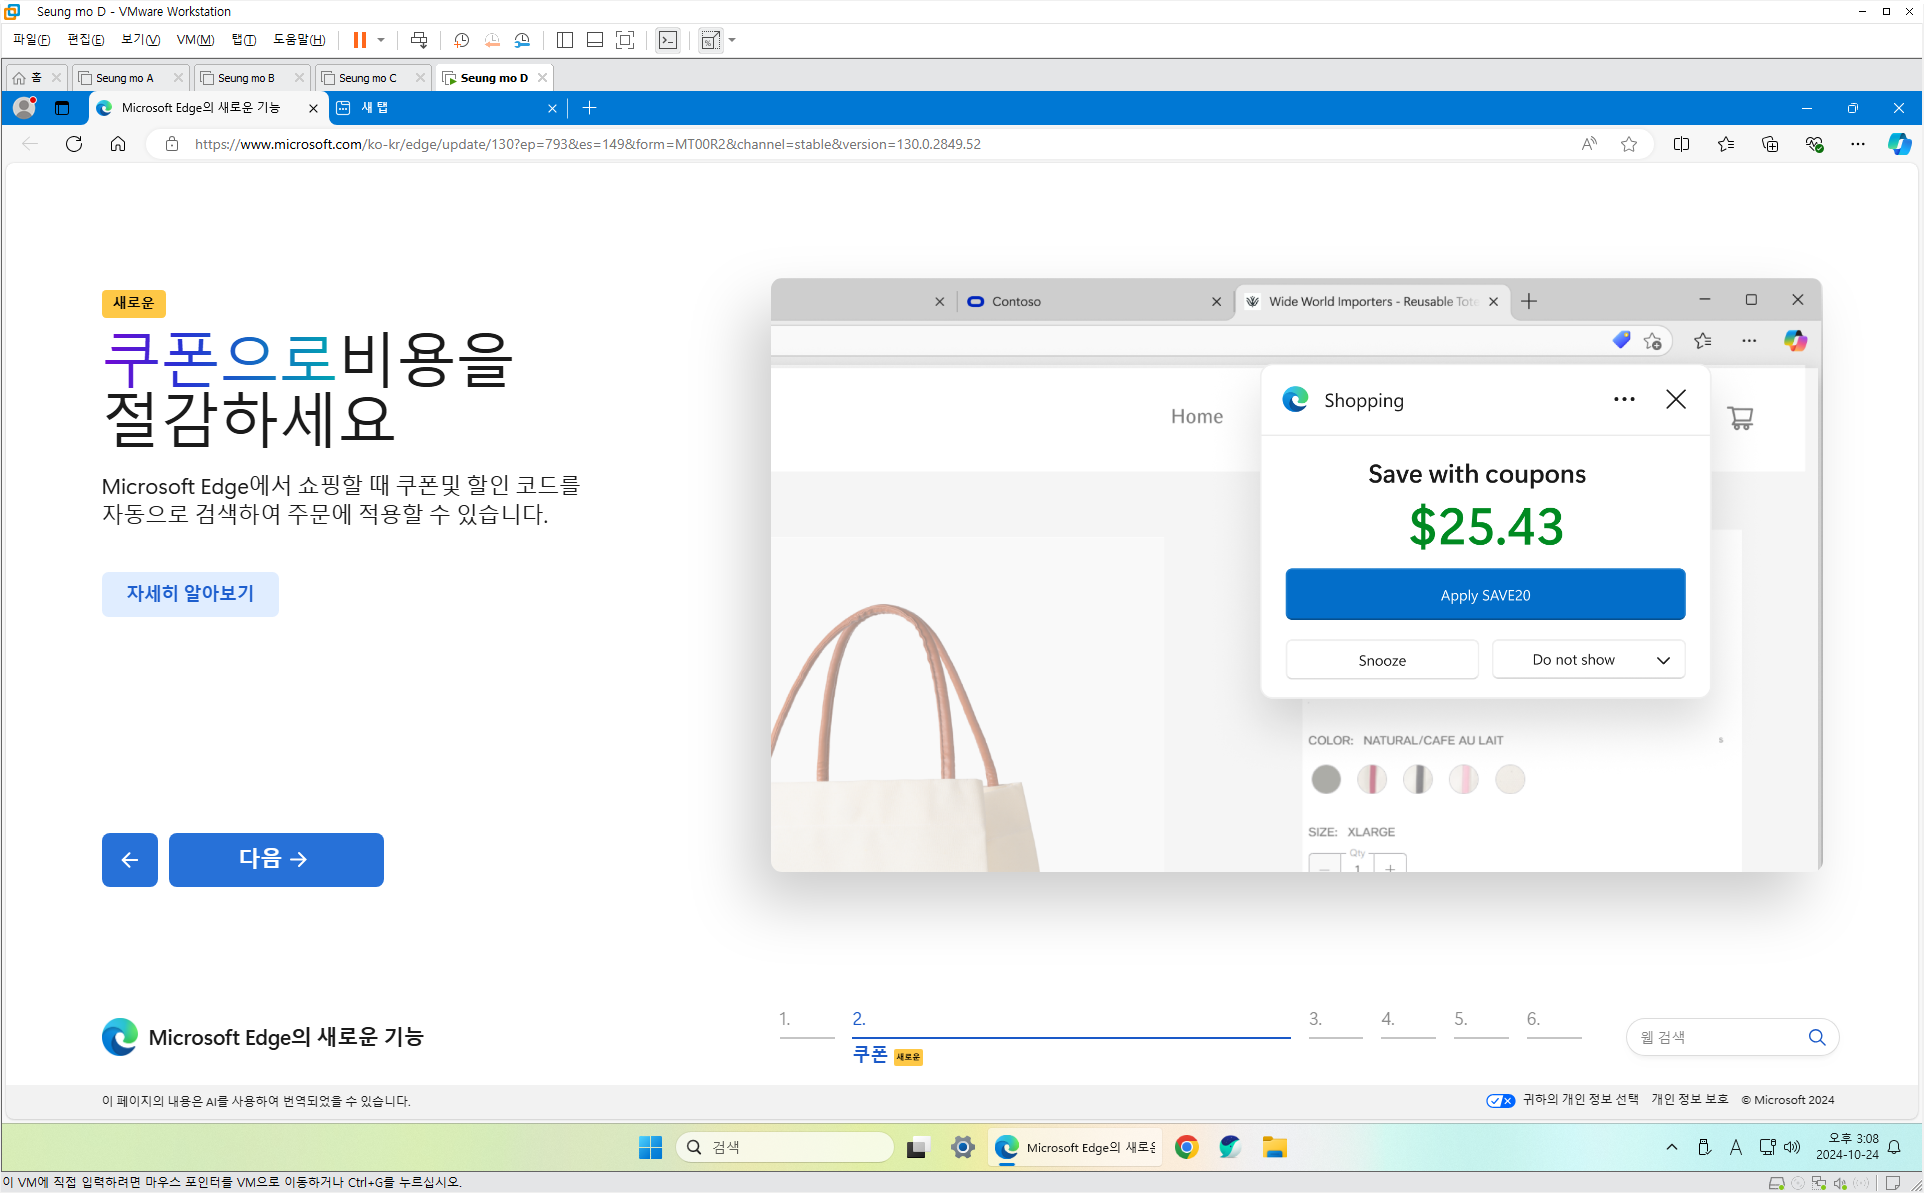This screenshot has height=1193, width=1924.
Task: Focus the Edge address bar
Action: tap(880, 144)
